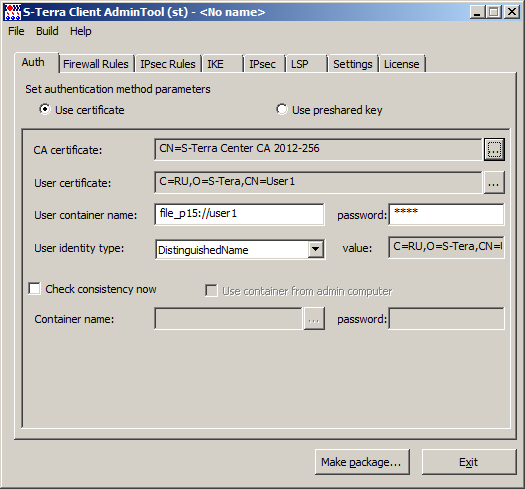525x490 pixels.
Task: Click the Exit button
Action: pos(469,462)
